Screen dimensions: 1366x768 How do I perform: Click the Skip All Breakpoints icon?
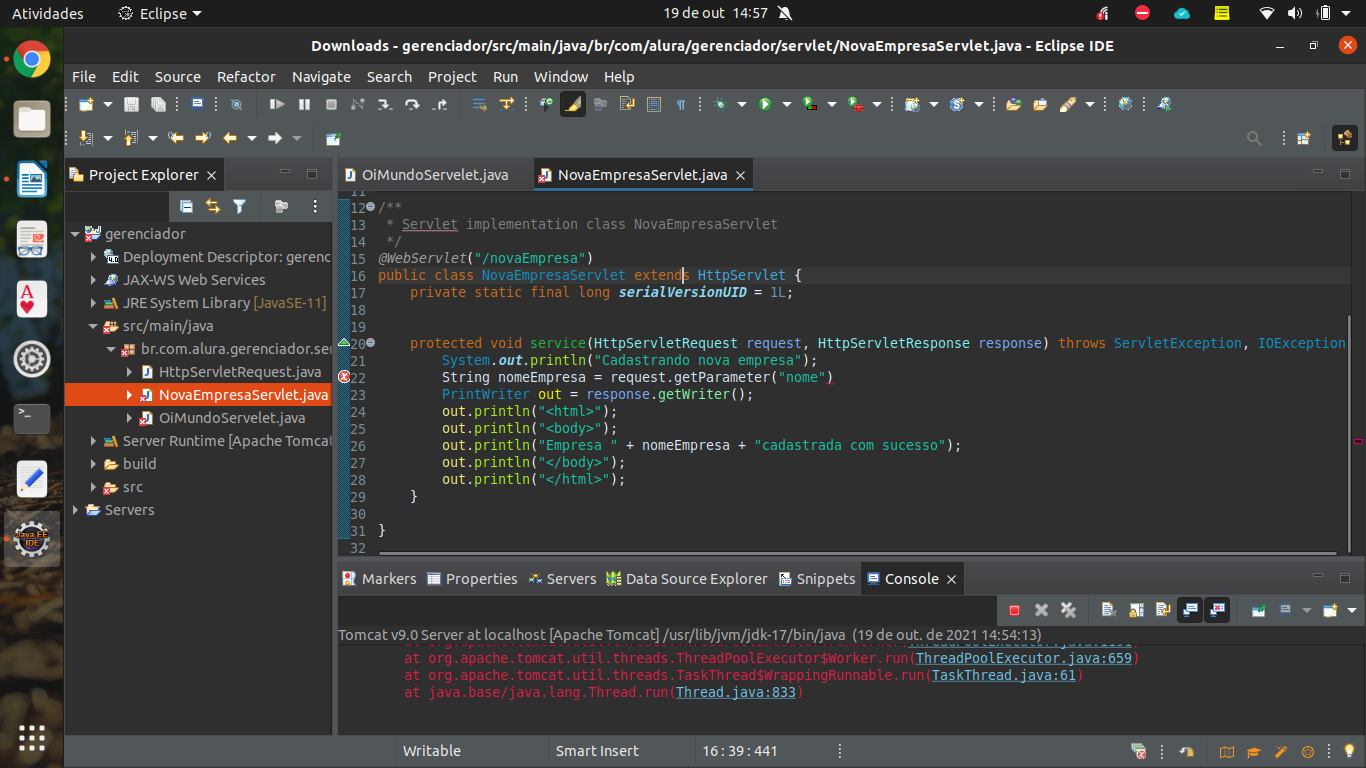click(236, 104)
